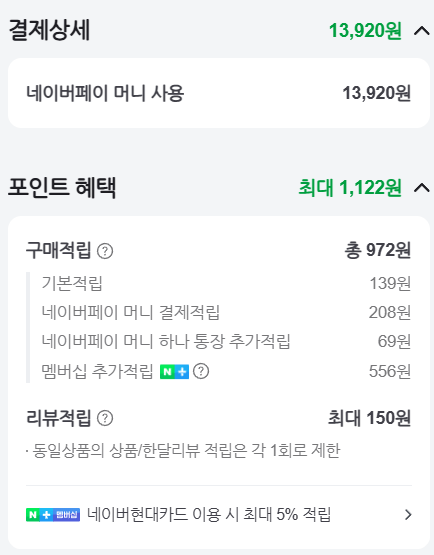Screen dimensions: 434x555
Task: Click the 최대 150원 review reward amount
Action: 369,418
